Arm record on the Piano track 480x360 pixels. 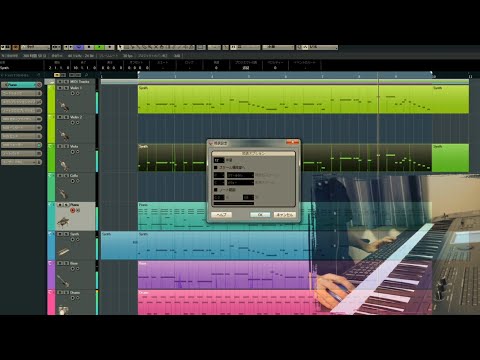coord(72,210)
